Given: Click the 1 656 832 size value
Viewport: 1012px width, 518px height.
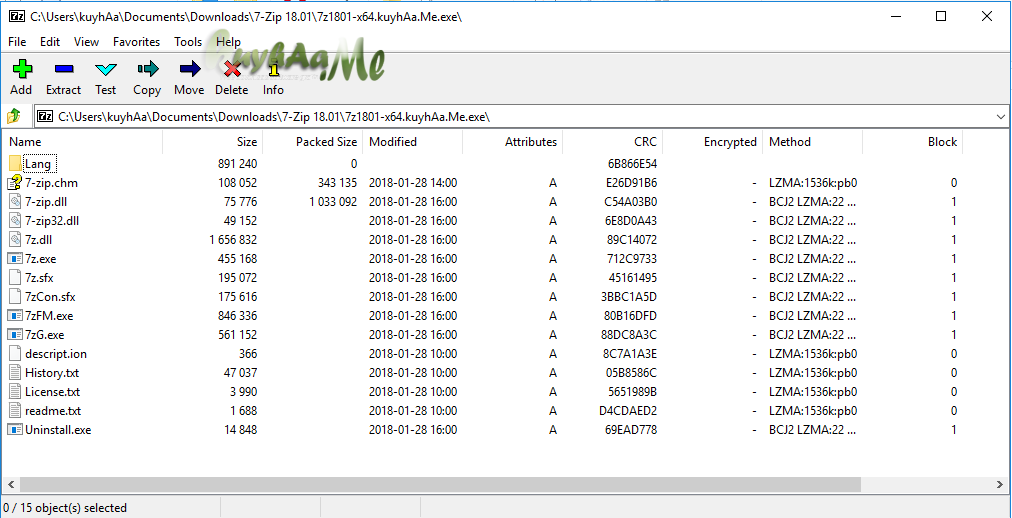Looking at the screenshot, I should (x=233, y=240).
